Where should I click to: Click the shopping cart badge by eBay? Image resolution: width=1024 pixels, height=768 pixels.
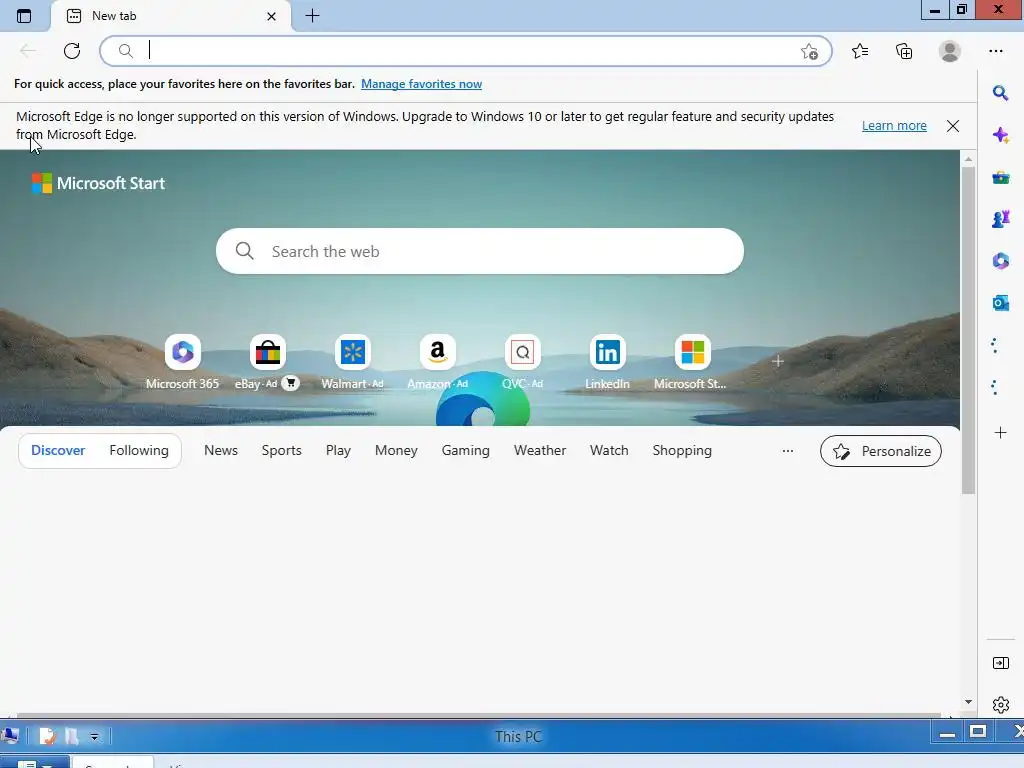[291, 383]
